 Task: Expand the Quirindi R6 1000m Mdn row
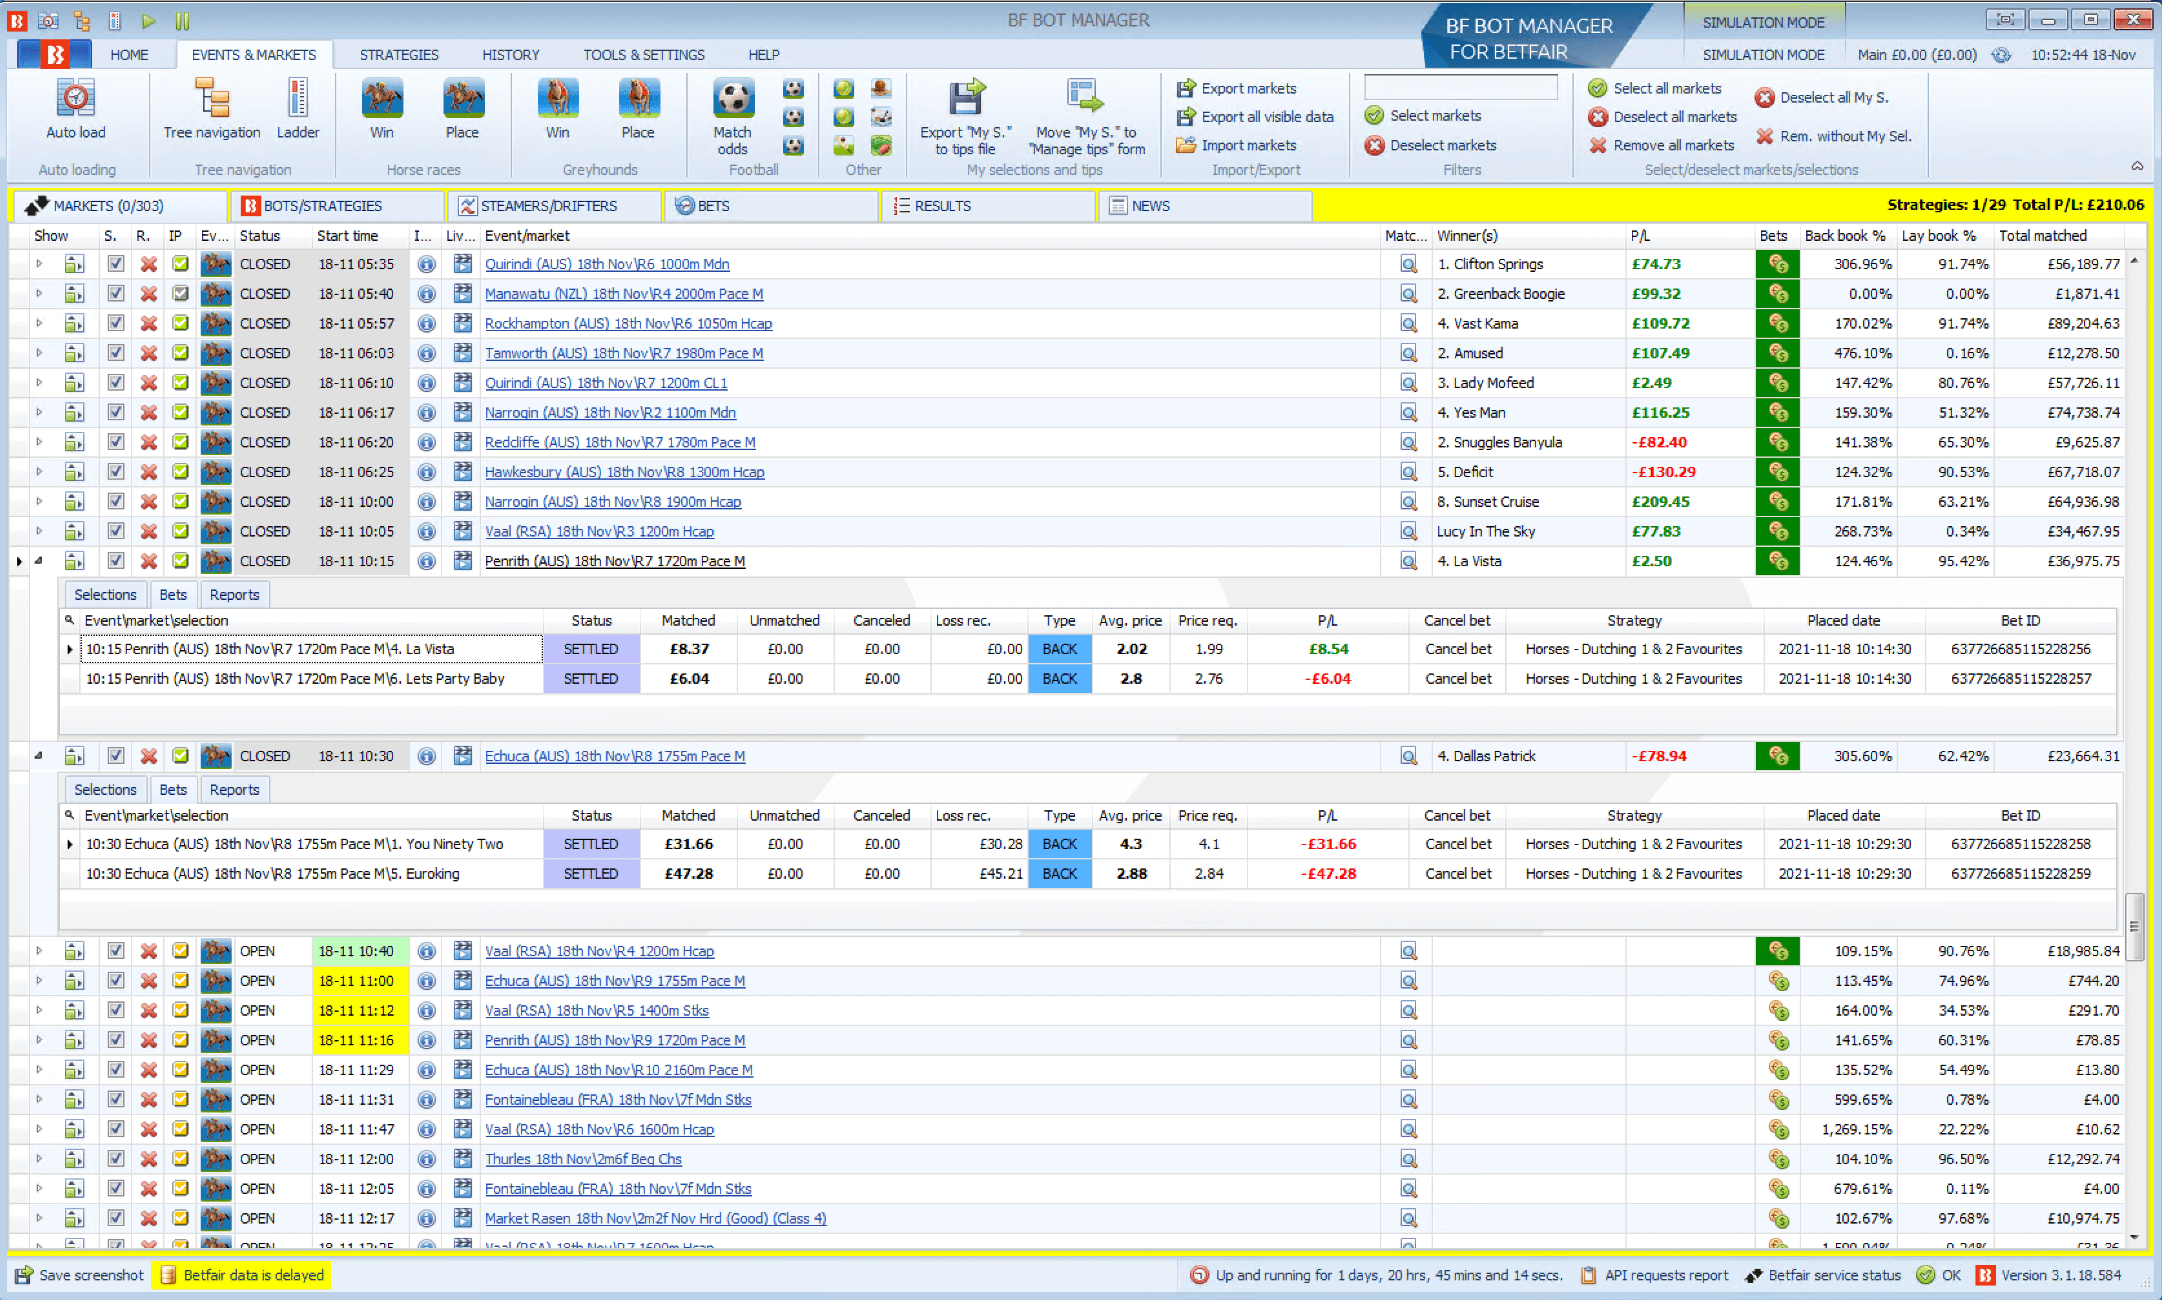point(39,264)
